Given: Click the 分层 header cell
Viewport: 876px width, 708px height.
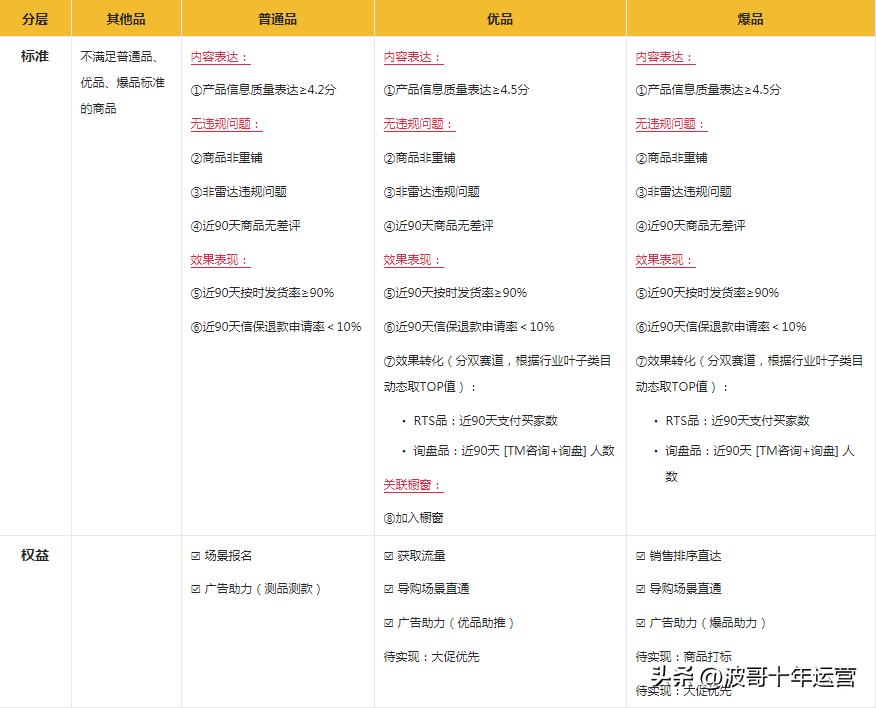Looking at the screenshot, I should (34, 18).
